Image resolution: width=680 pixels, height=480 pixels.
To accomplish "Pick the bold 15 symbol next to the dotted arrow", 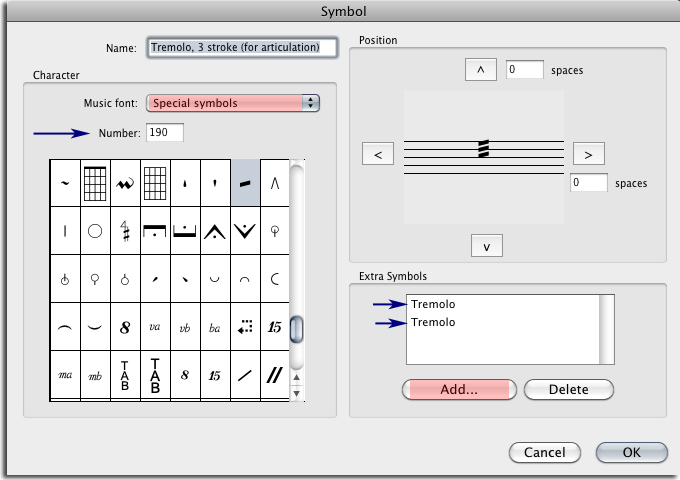I will click(275, 327).
